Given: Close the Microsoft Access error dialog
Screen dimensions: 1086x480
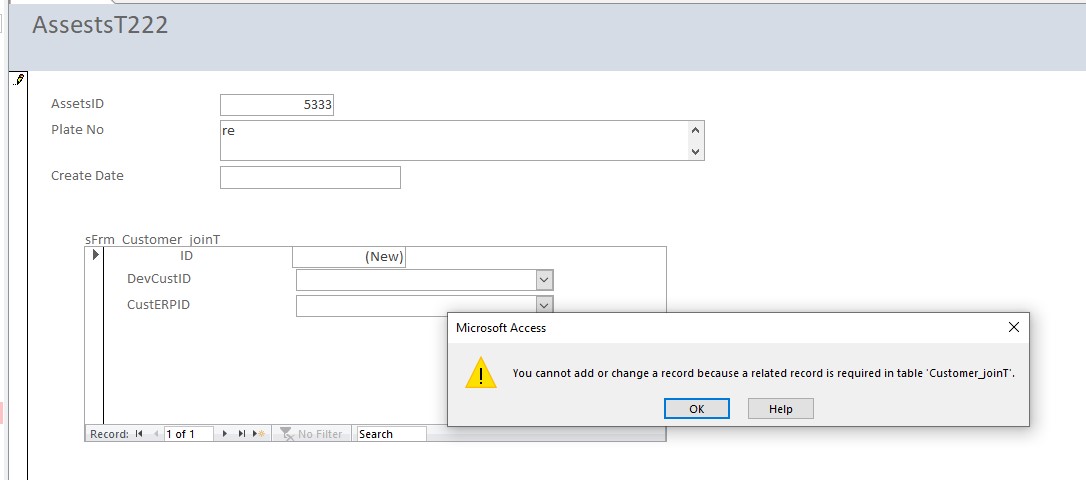Looking at the screenshot, I should tap(1013, 327).
